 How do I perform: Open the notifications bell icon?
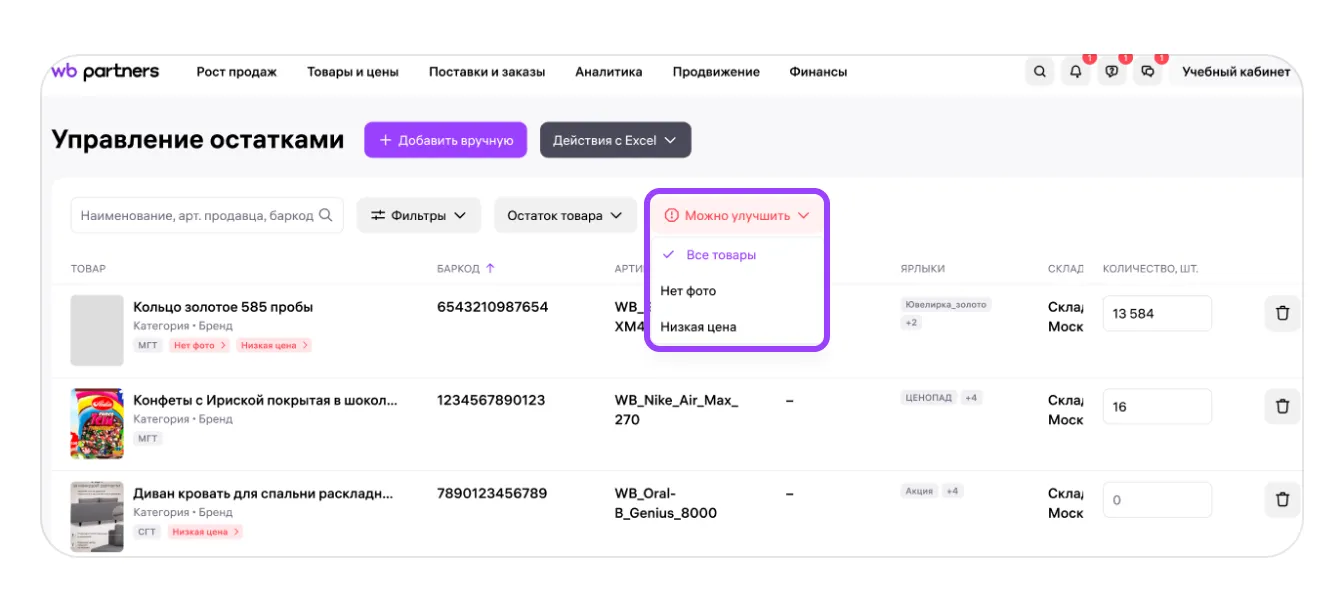click(x=1076, y=72)
